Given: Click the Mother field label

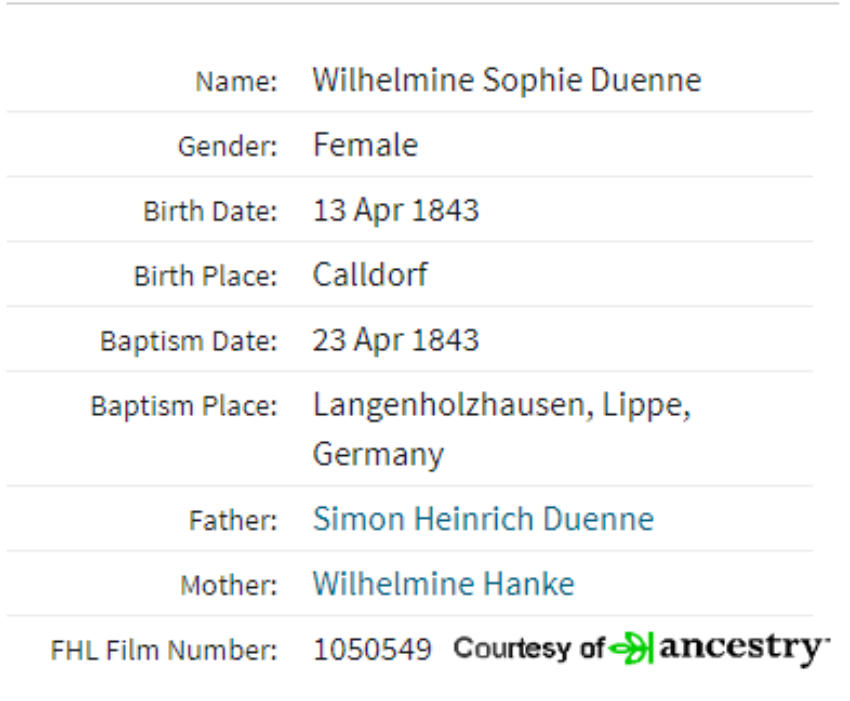Looking at the screenshot, I should (x=229, y=586).
